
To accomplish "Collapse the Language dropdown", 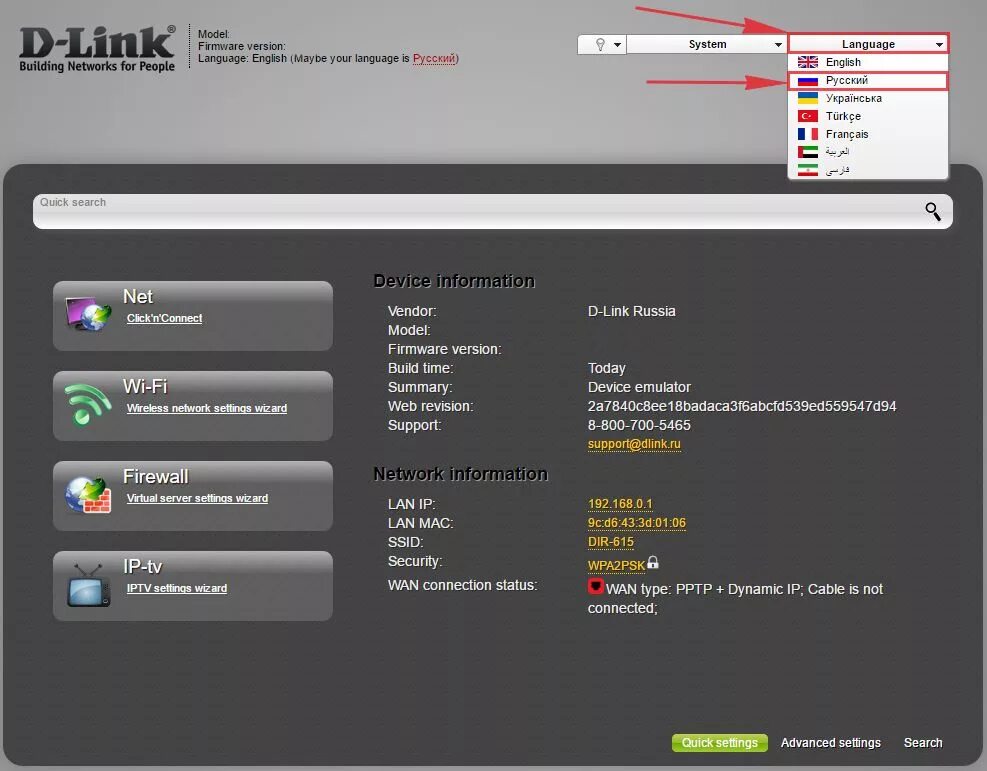I will pos(868,44).
